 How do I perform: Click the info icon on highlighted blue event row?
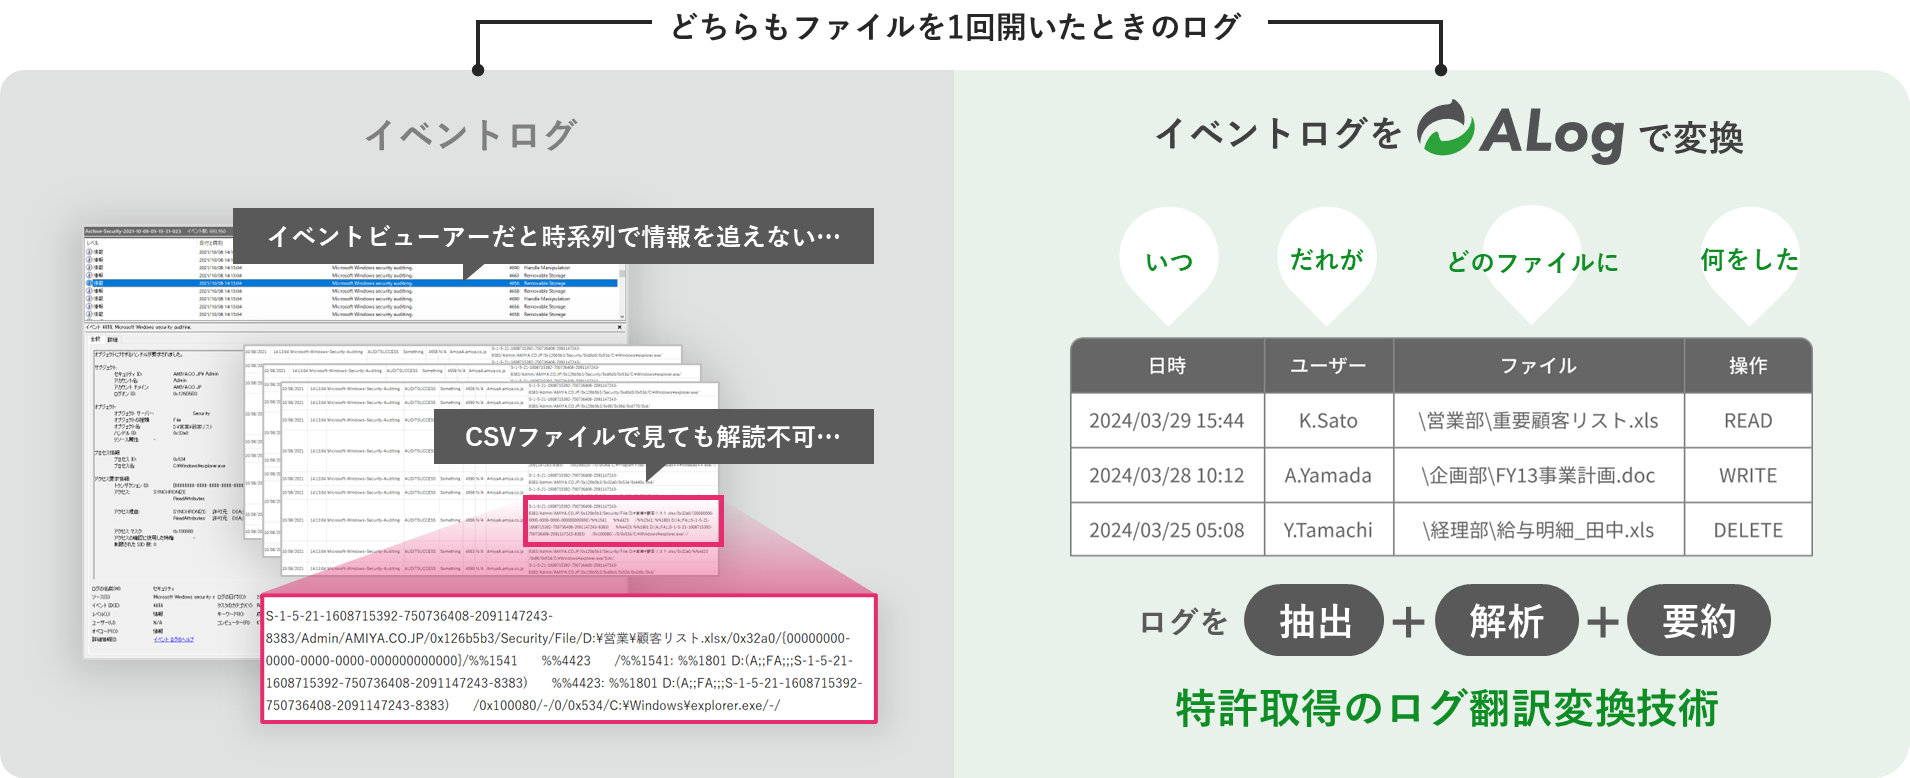(x=89, y=283)
